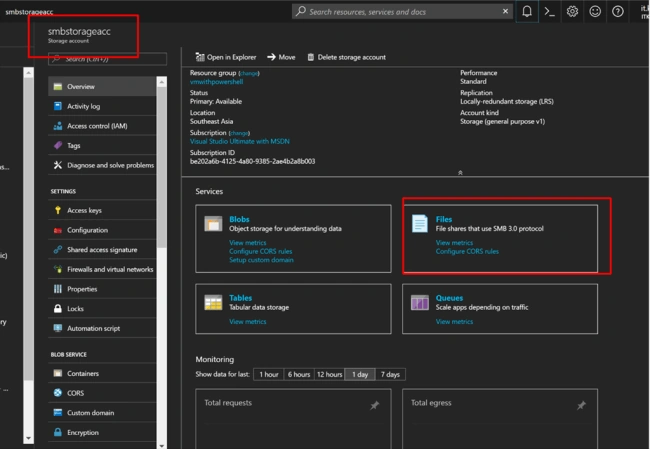Select the 7 days time range

pos(390,374)
